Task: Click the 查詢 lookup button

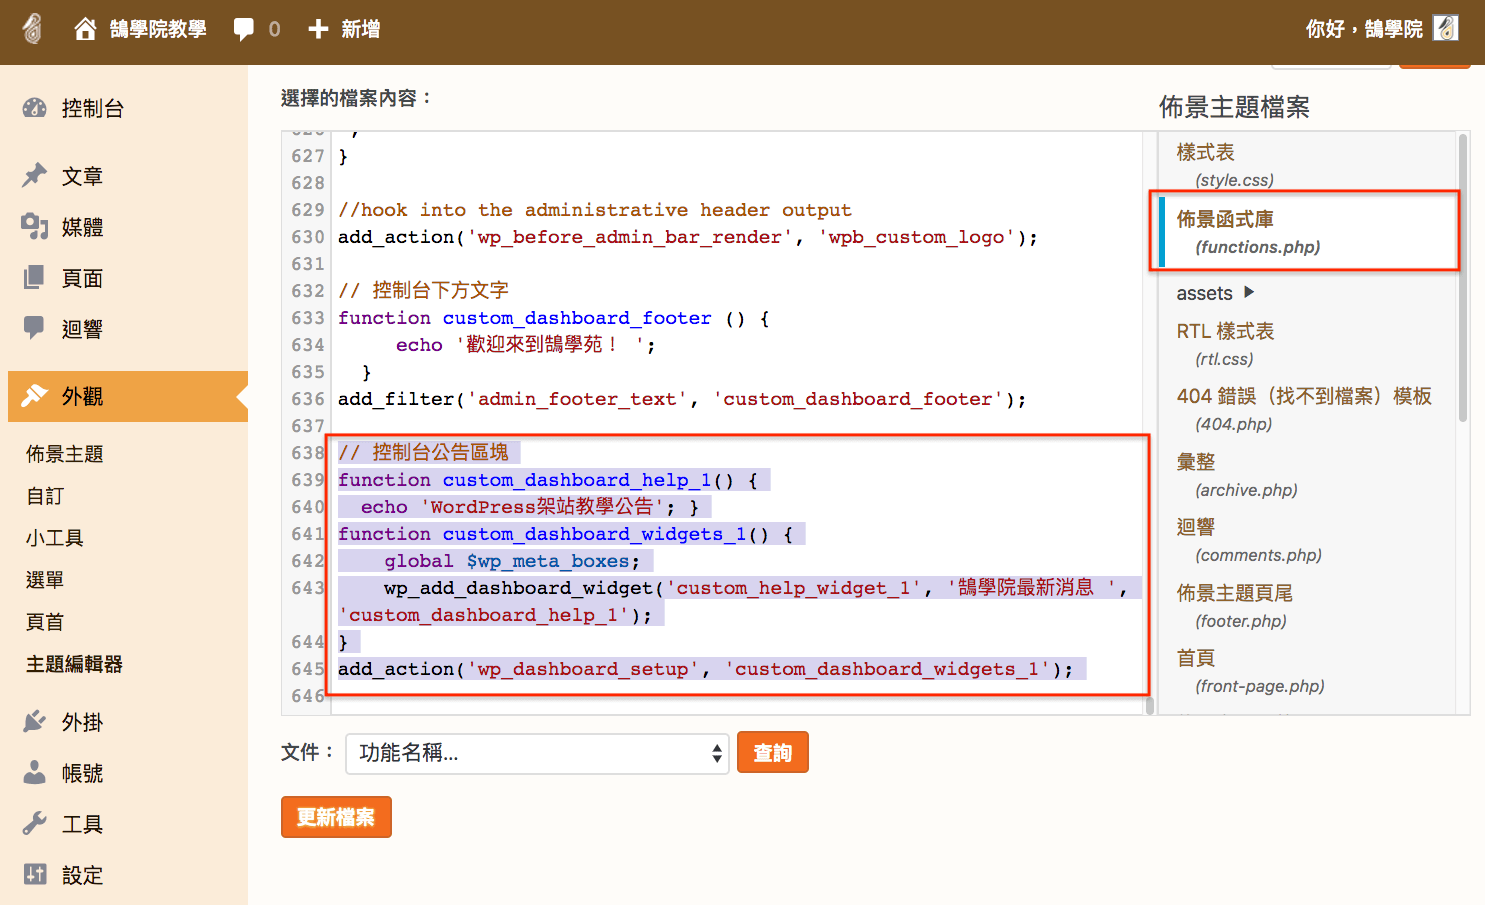Action: [772, 753]
